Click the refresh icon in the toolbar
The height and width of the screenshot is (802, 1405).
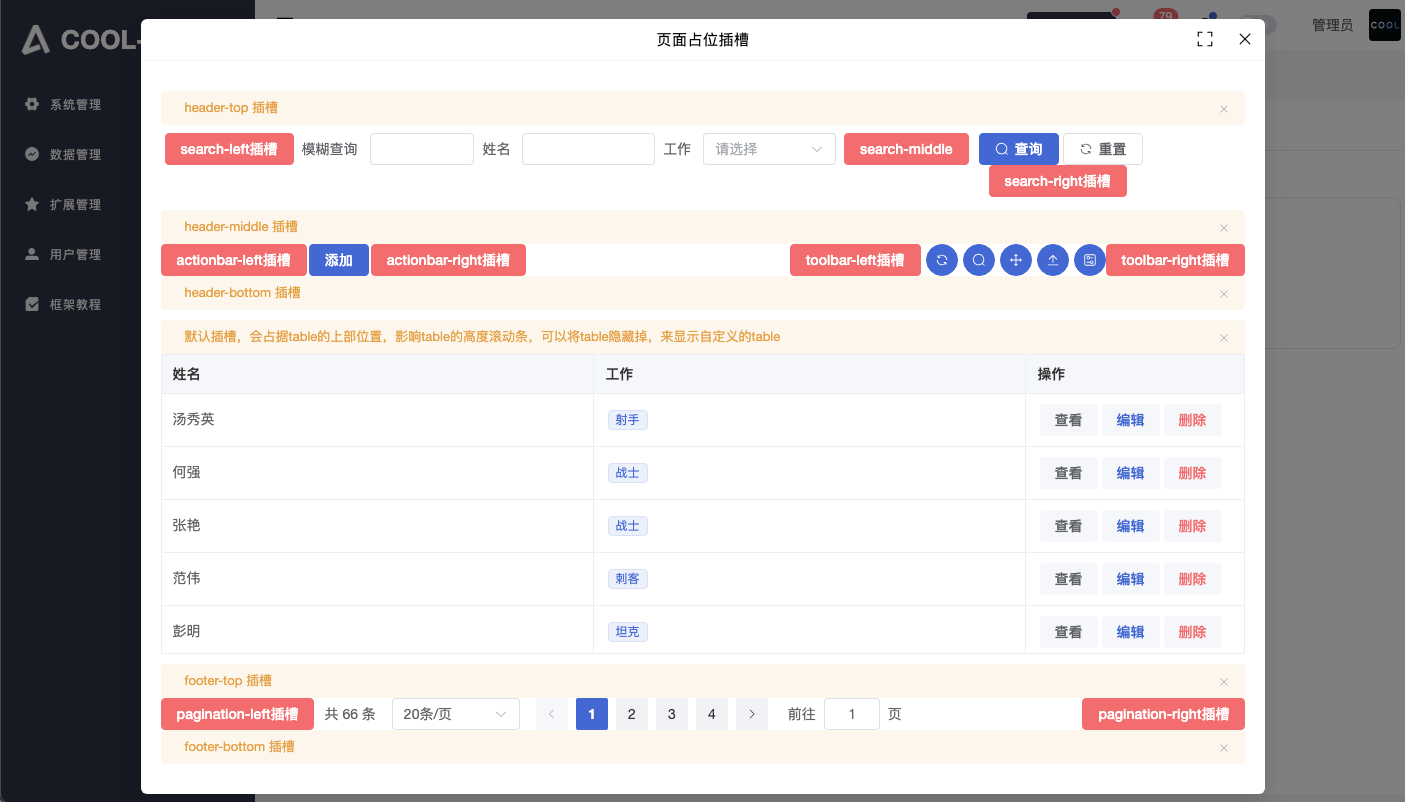coord(942,260)
